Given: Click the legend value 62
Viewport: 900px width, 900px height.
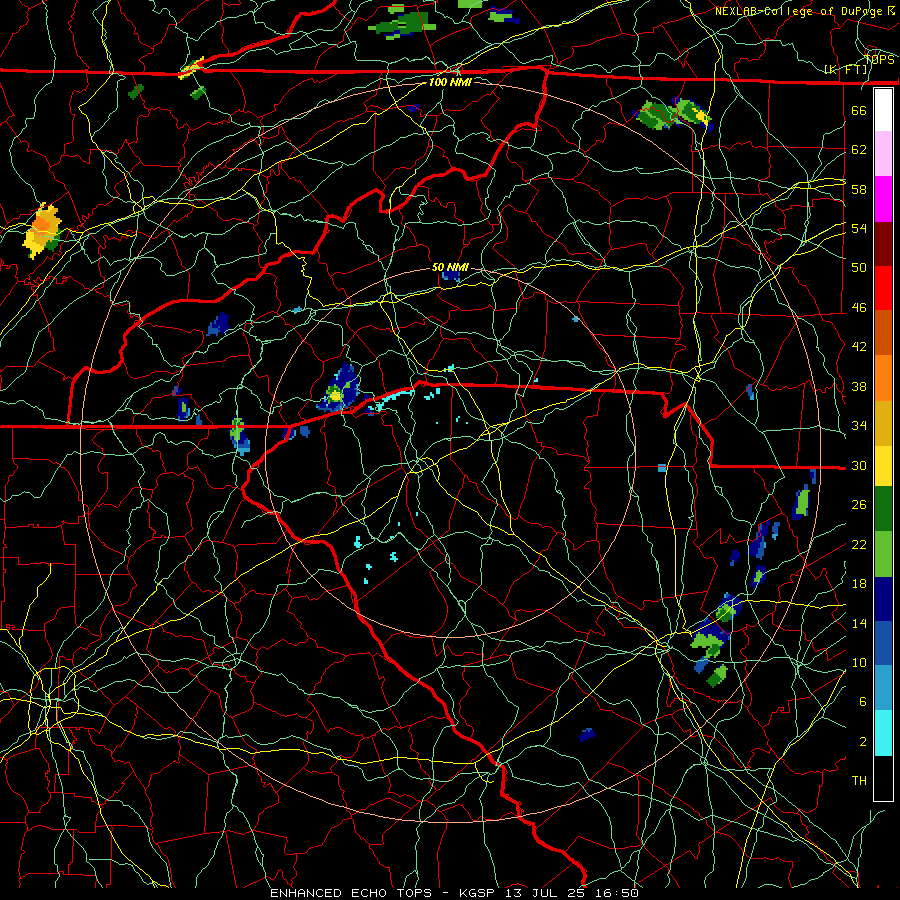Looking at the screenshot, I should tap(859, 150).
